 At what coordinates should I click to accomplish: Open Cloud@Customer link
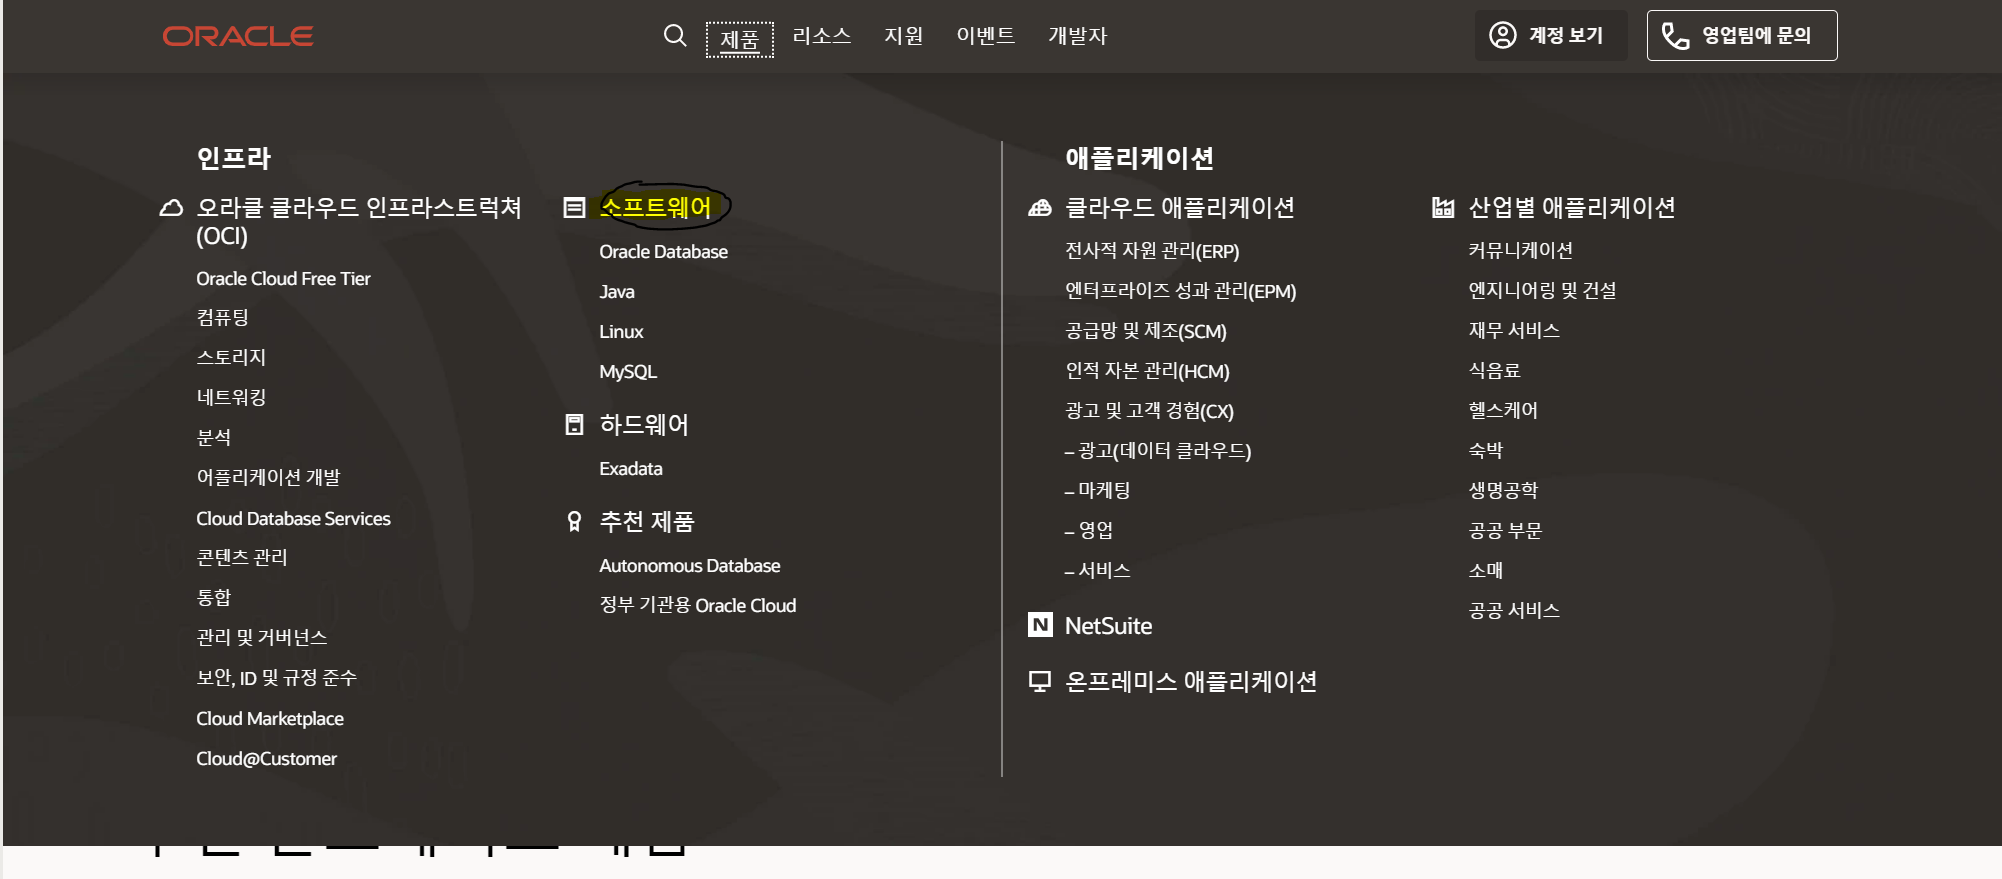coord(266,759)
